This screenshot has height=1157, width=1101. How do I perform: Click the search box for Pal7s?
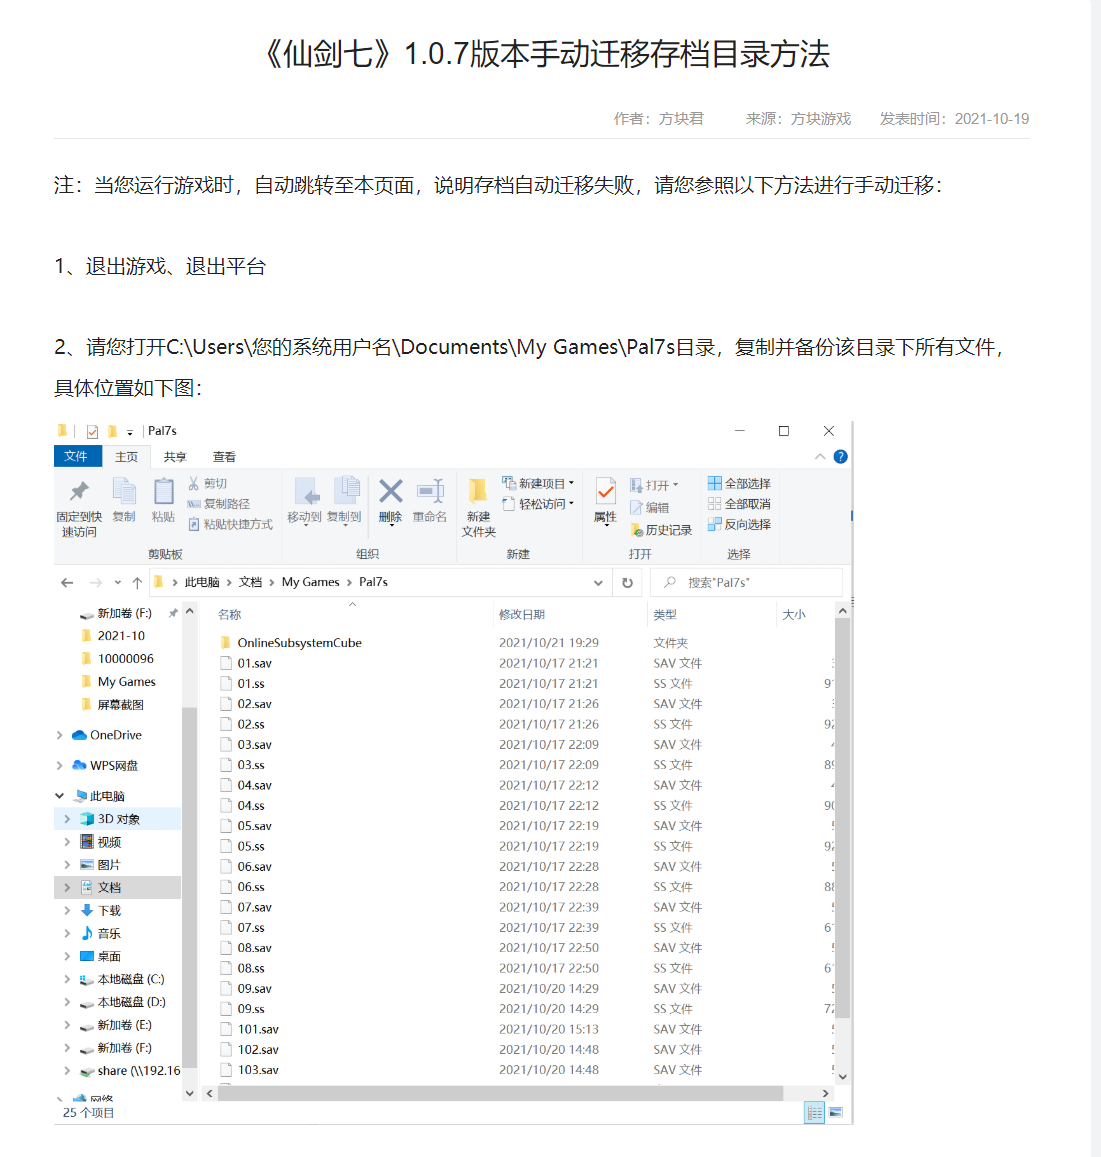coord(746,583)
